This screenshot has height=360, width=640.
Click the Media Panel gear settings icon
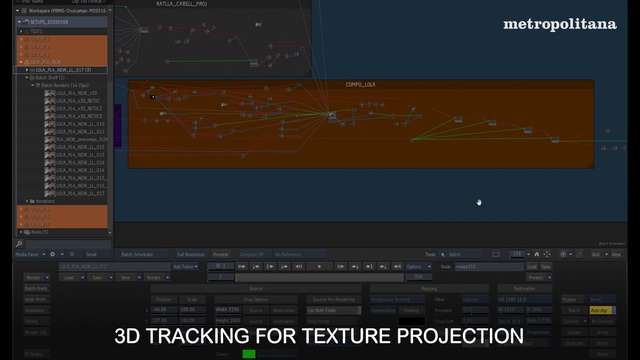click(x=53, y=254)
